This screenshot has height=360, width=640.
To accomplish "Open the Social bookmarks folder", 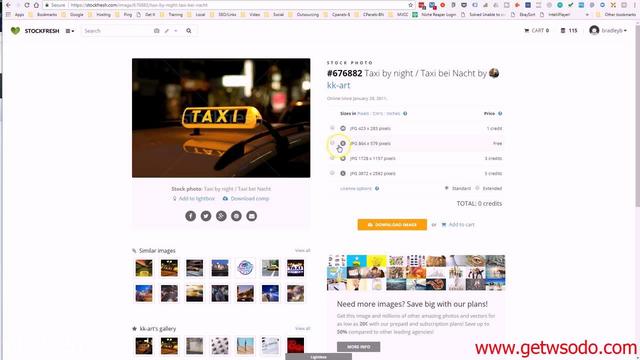I will 274,14.
